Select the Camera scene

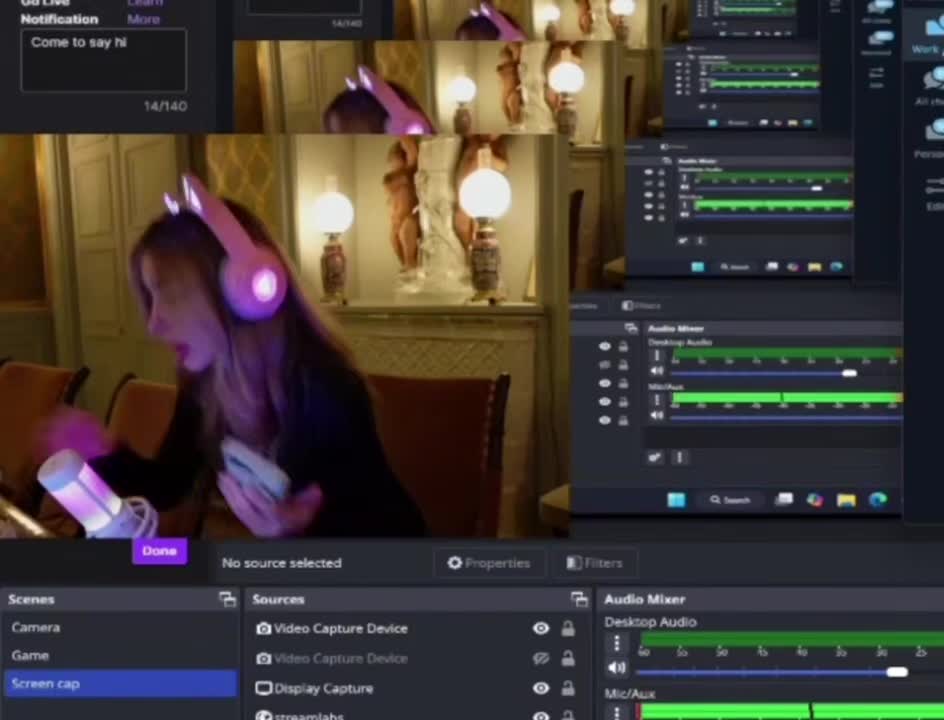pyautogui.click(x=120, y=627)
